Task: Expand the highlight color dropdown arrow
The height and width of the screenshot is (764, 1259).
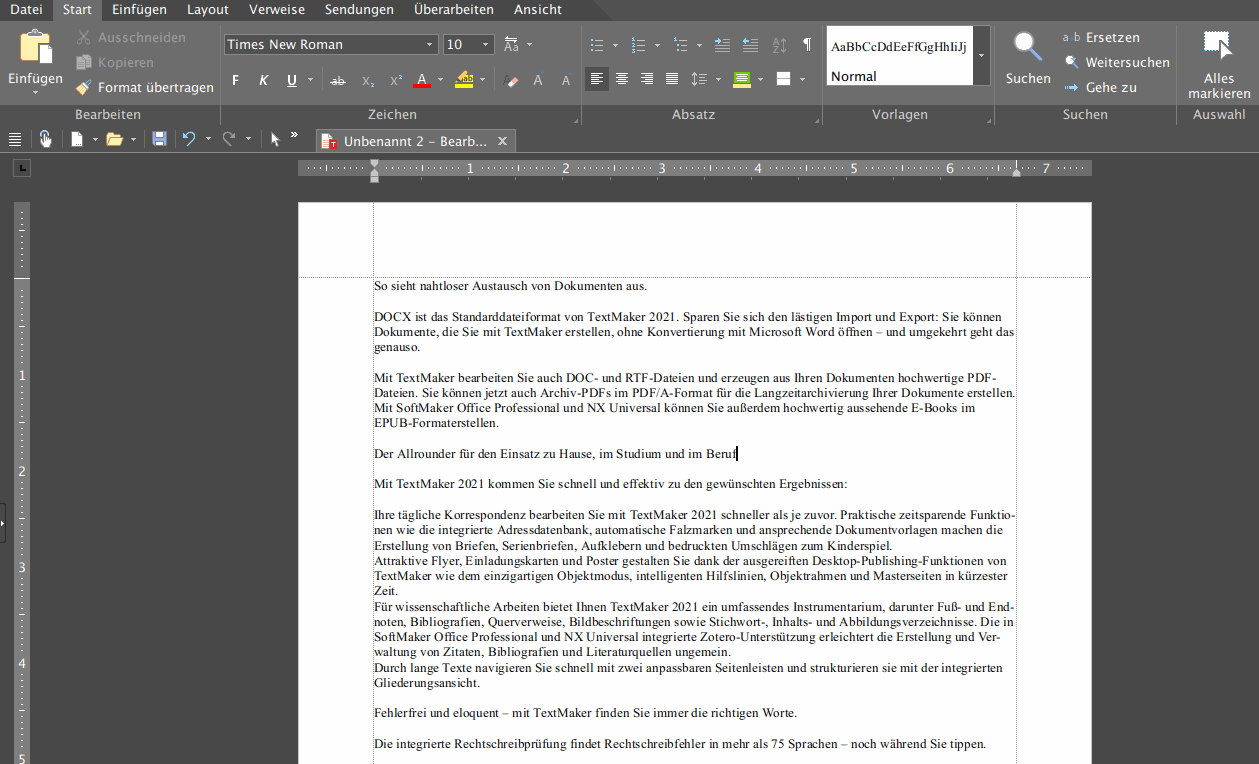Action: coord(482,80)
